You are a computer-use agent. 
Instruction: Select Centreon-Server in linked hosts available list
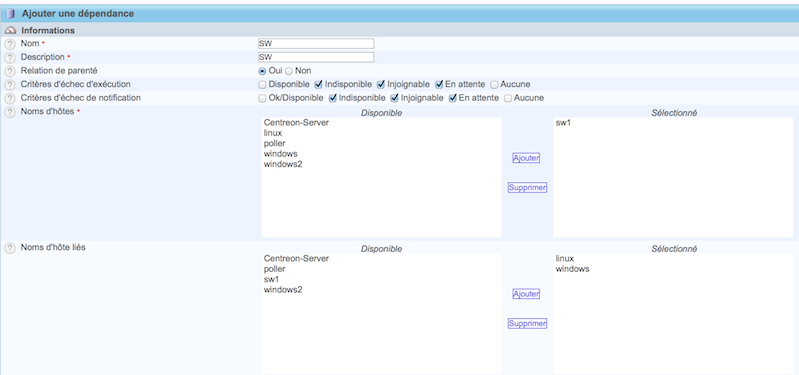click(296, 258)
